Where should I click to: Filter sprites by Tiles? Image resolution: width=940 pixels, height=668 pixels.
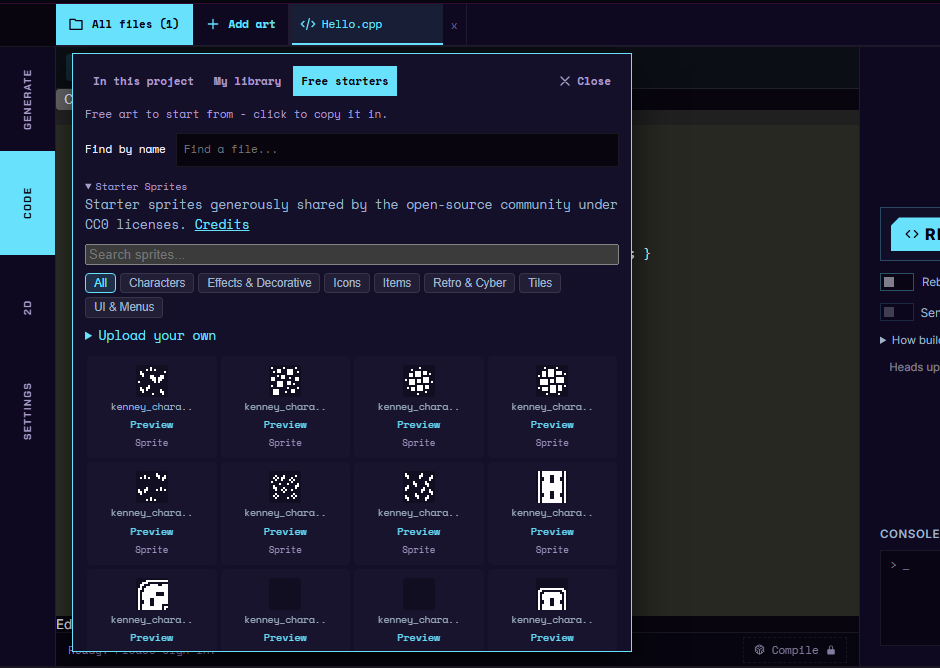pyautogui.click(x=540, y=283)
